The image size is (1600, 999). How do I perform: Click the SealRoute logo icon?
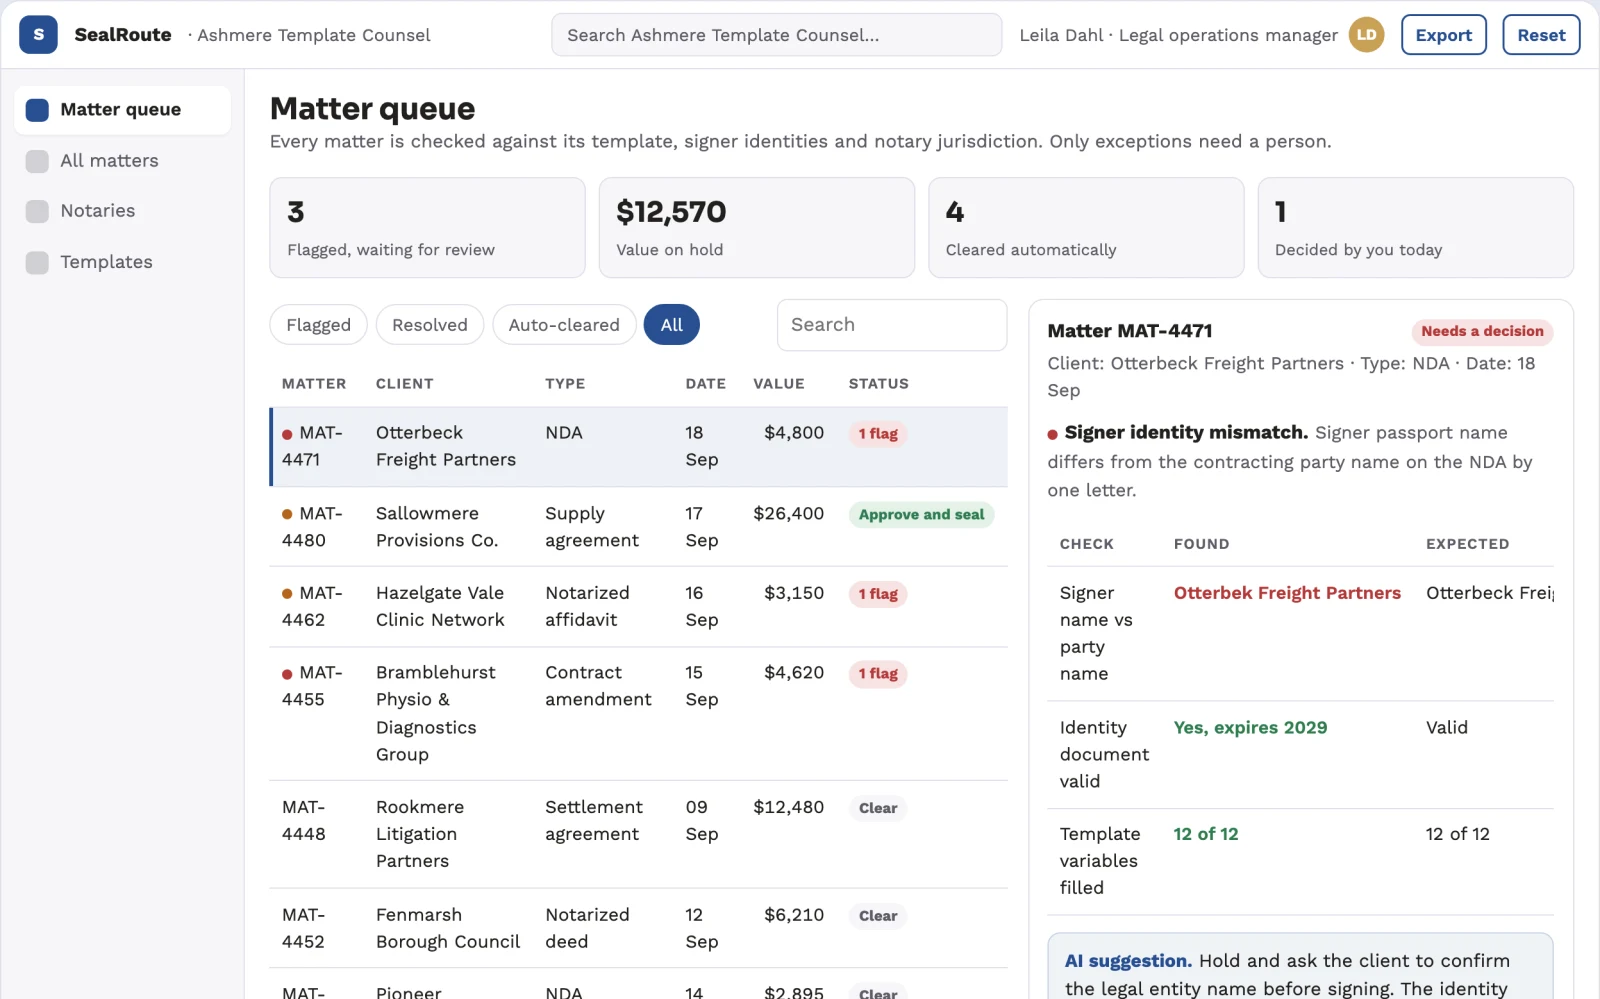(x=38, y=35)
